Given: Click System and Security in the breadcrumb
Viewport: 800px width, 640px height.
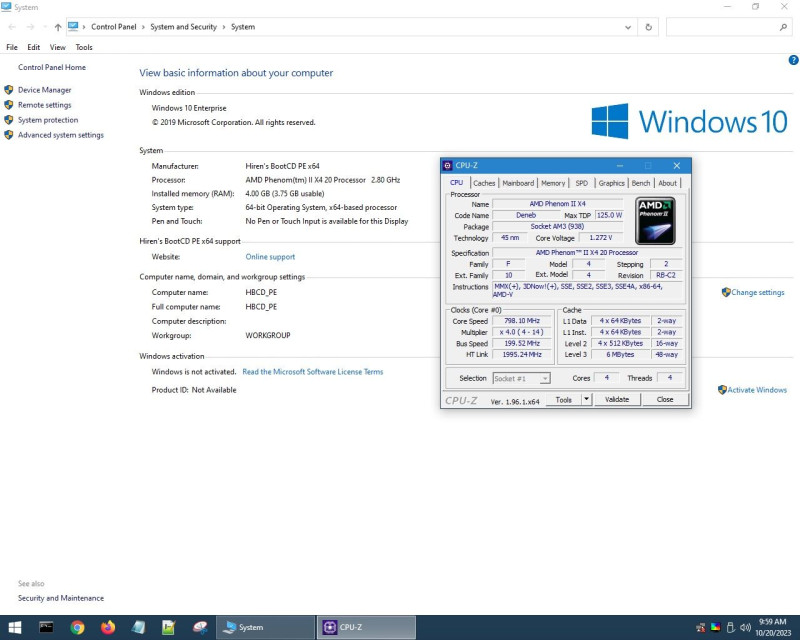Looking at the screenshot, I should pos(184,27).
